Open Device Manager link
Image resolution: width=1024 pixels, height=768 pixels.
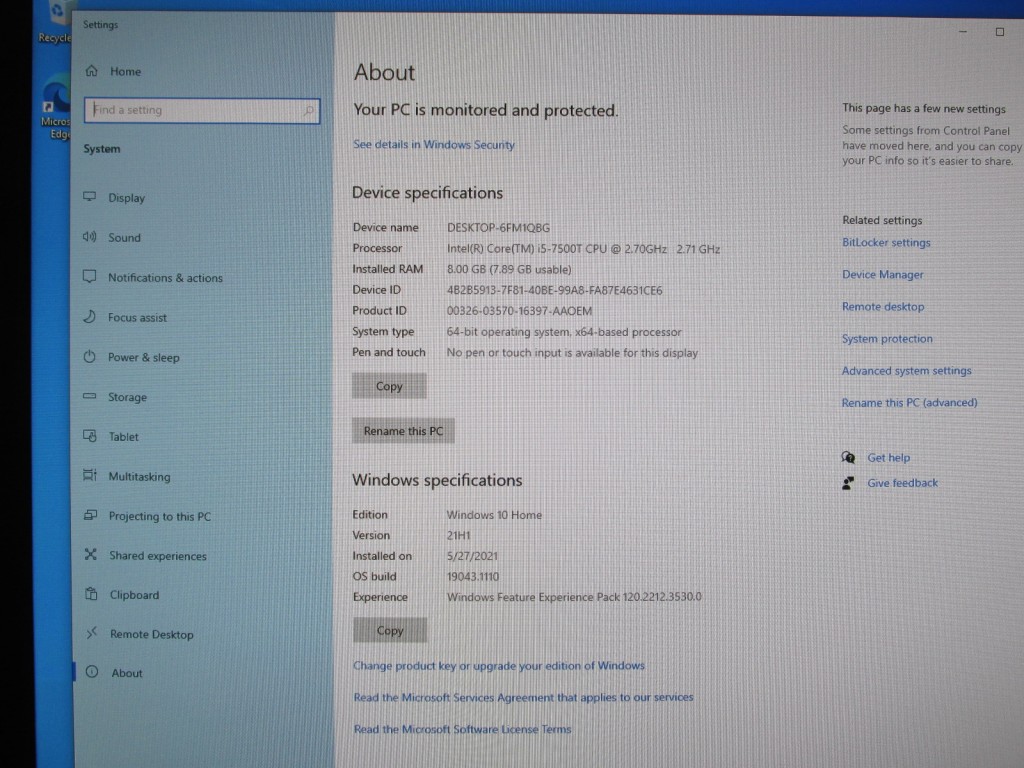tap(882, 274)
